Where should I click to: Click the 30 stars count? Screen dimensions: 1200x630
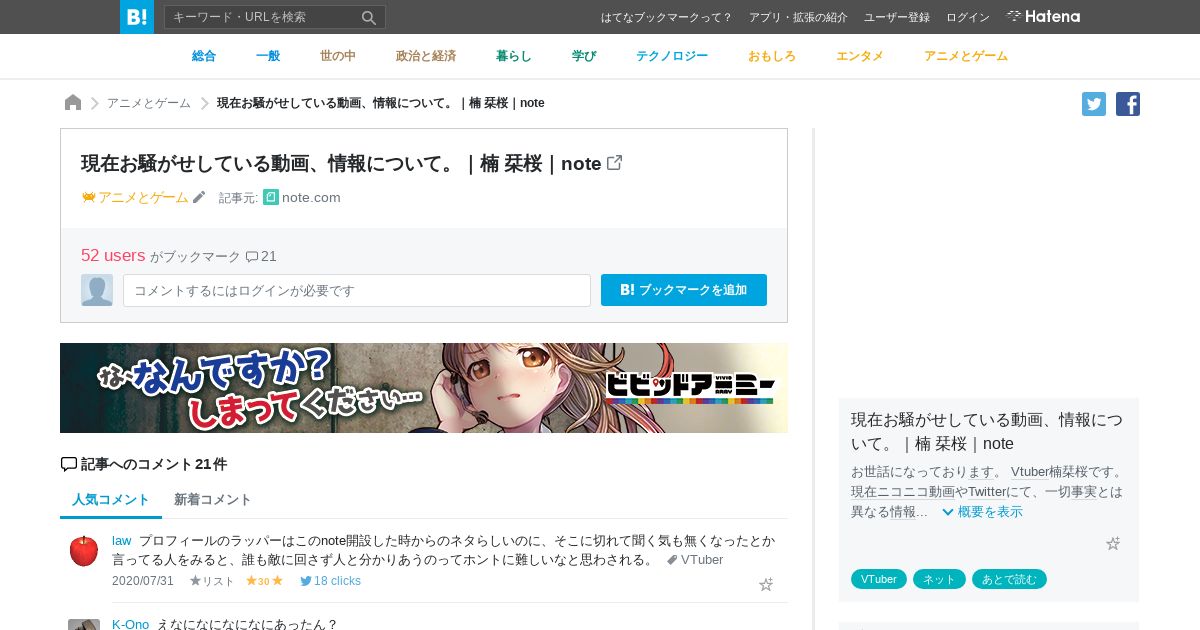click(x=264, y=581)
